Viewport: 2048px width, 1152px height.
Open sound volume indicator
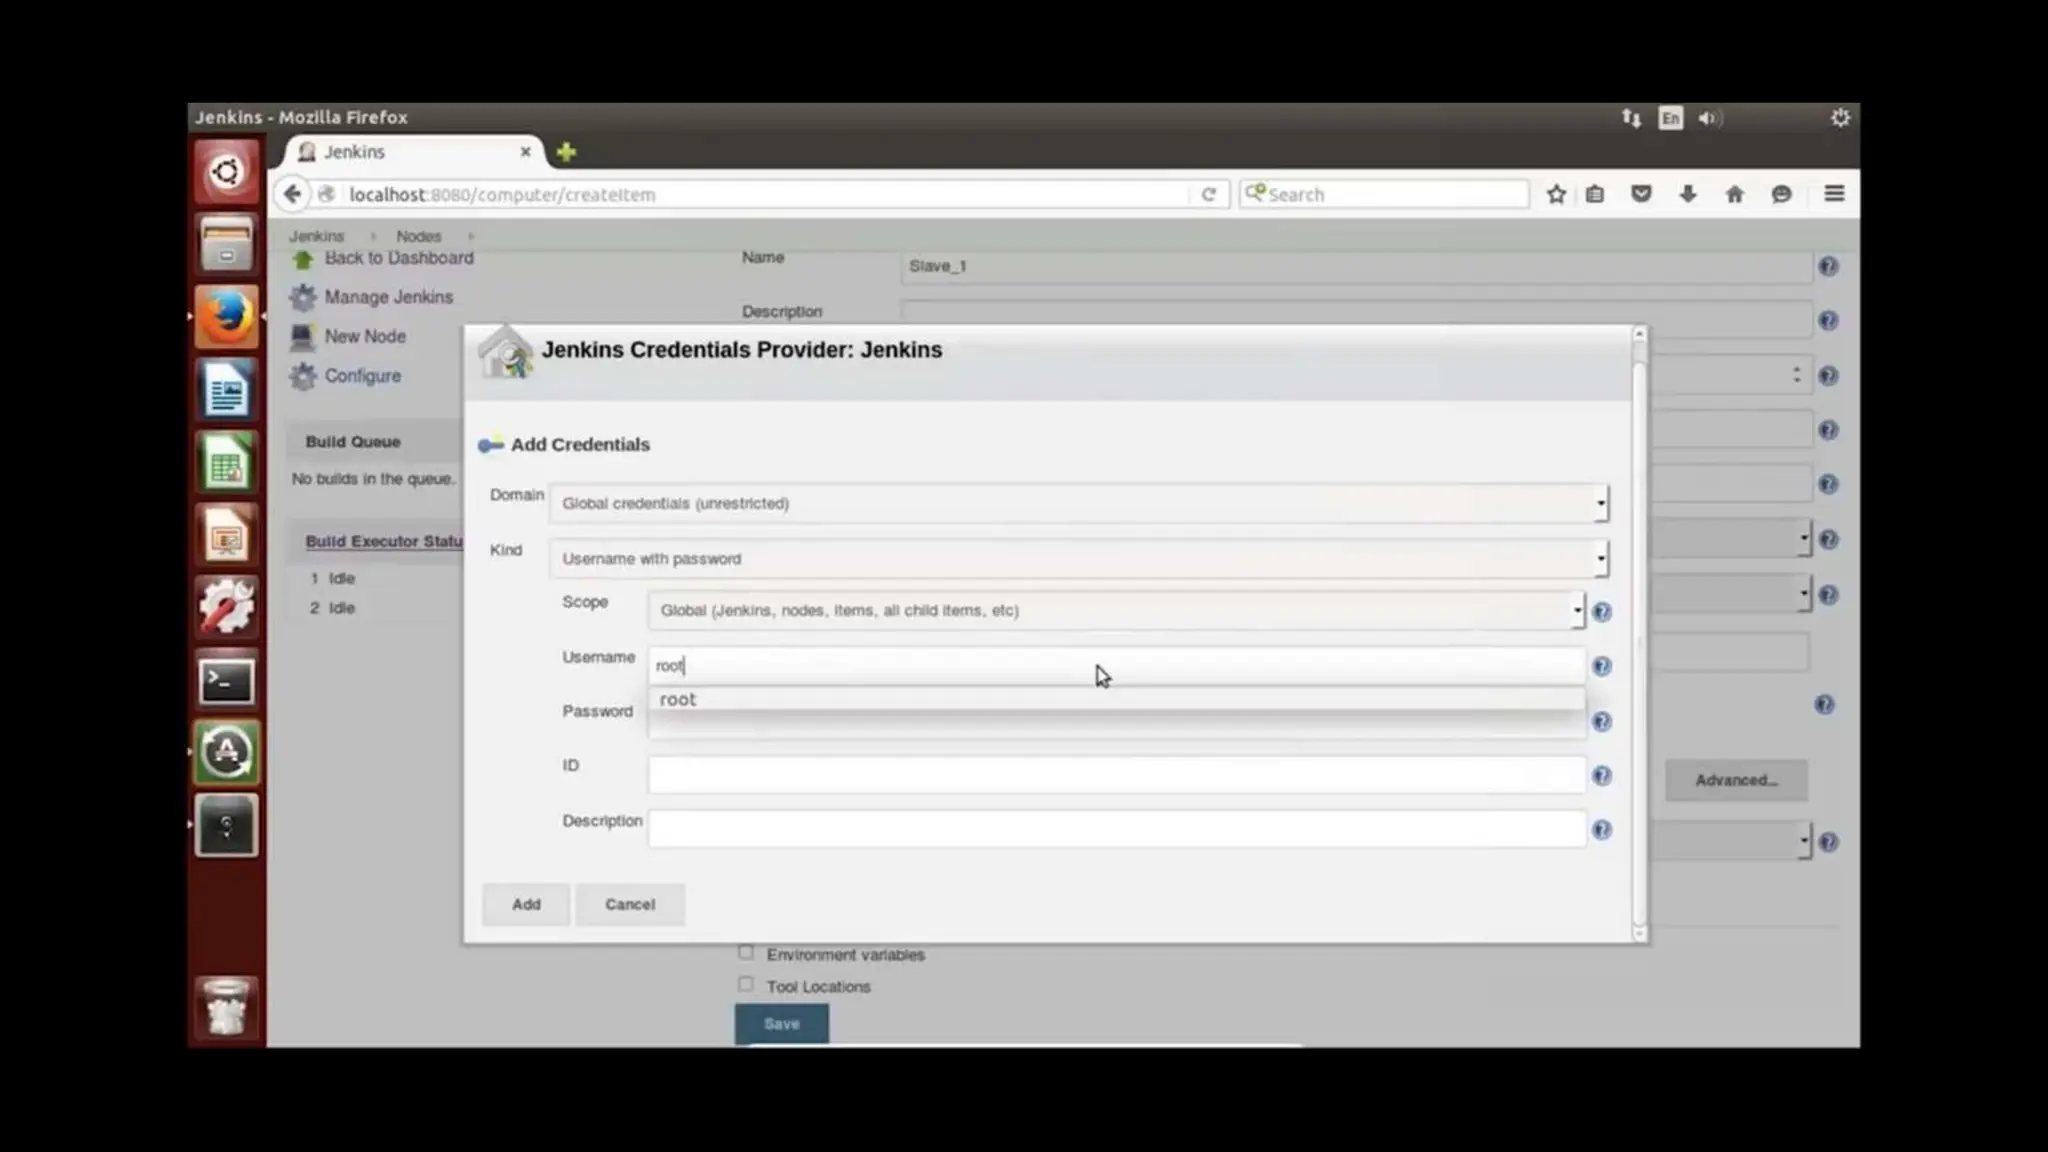[1709, 118]
